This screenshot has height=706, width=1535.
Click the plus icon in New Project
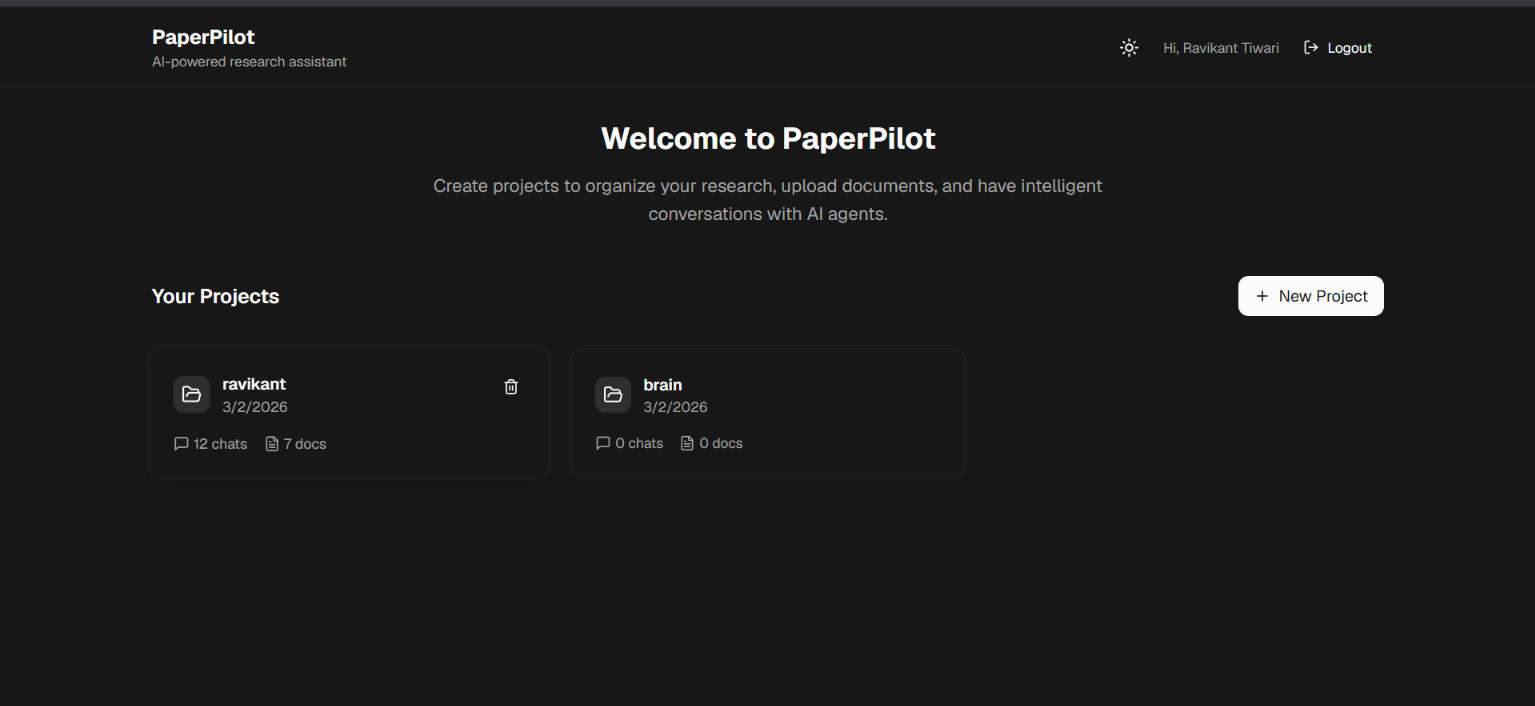click(1262, 296)
